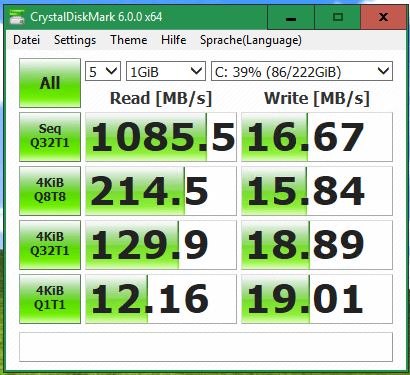Image resolution: width=410 pixels, height=375 pixels.
Task: Open the Sprache(Language) menu
Action: point(251,40)
